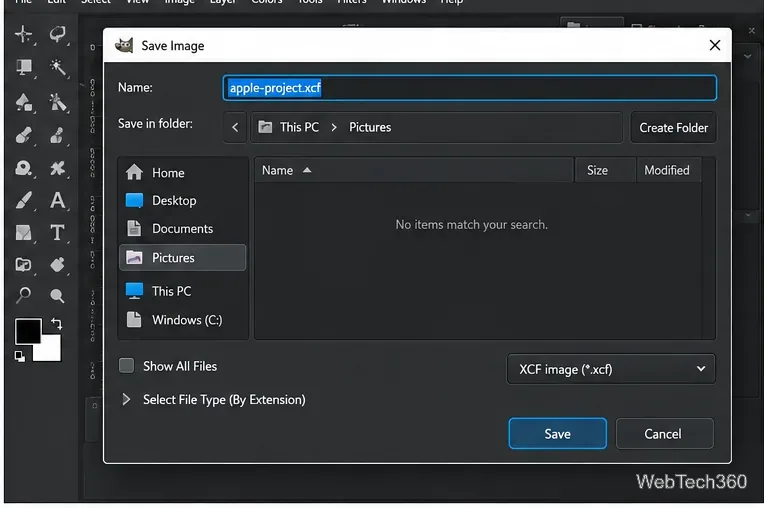Viewport: 764px width, 508px height.
Task: Select the Fuzzy Select magic wand tool
Action: tap(57, 67)
